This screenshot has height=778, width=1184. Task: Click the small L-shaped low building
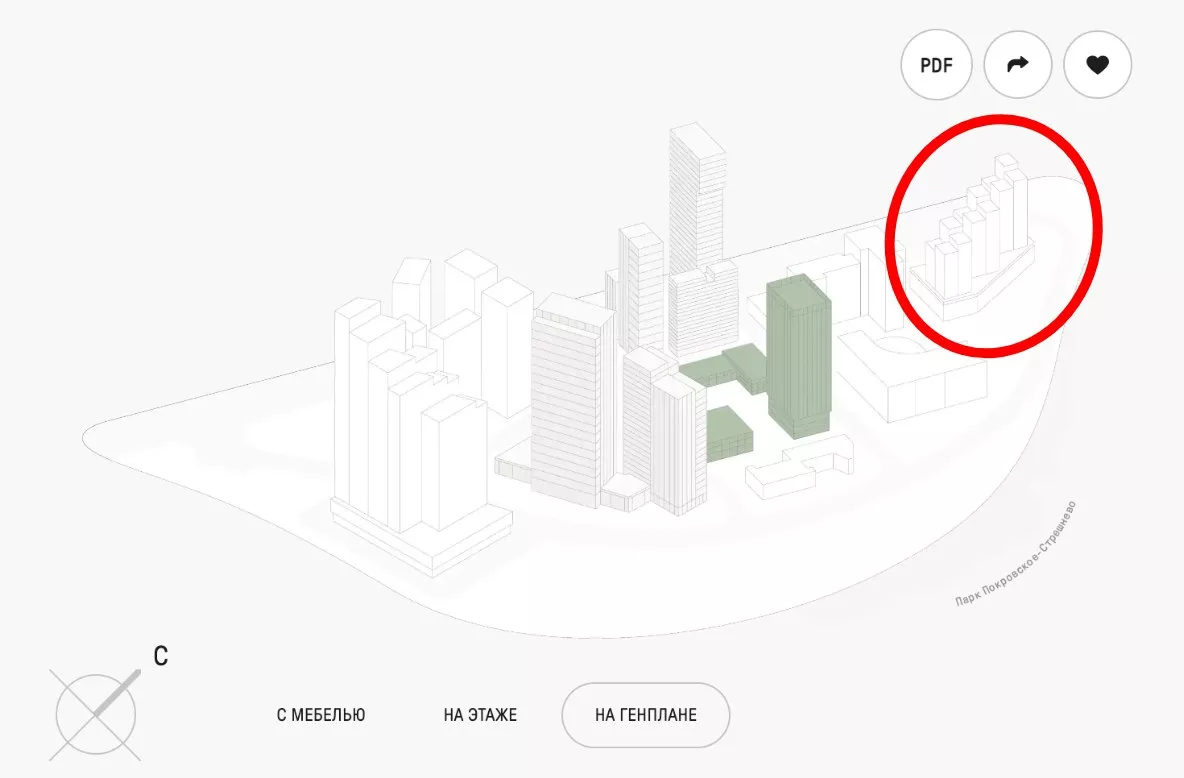point(800,468)
